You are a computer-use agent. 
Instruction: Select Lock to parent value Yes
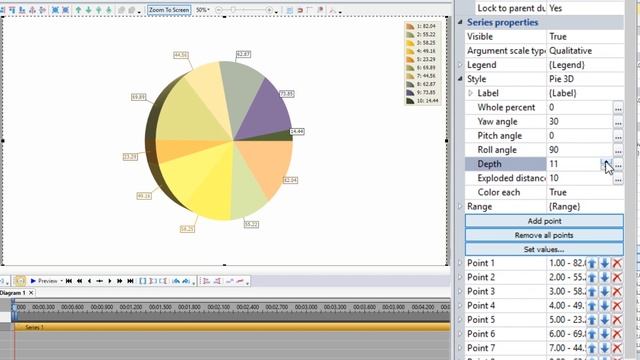point(556,8)
